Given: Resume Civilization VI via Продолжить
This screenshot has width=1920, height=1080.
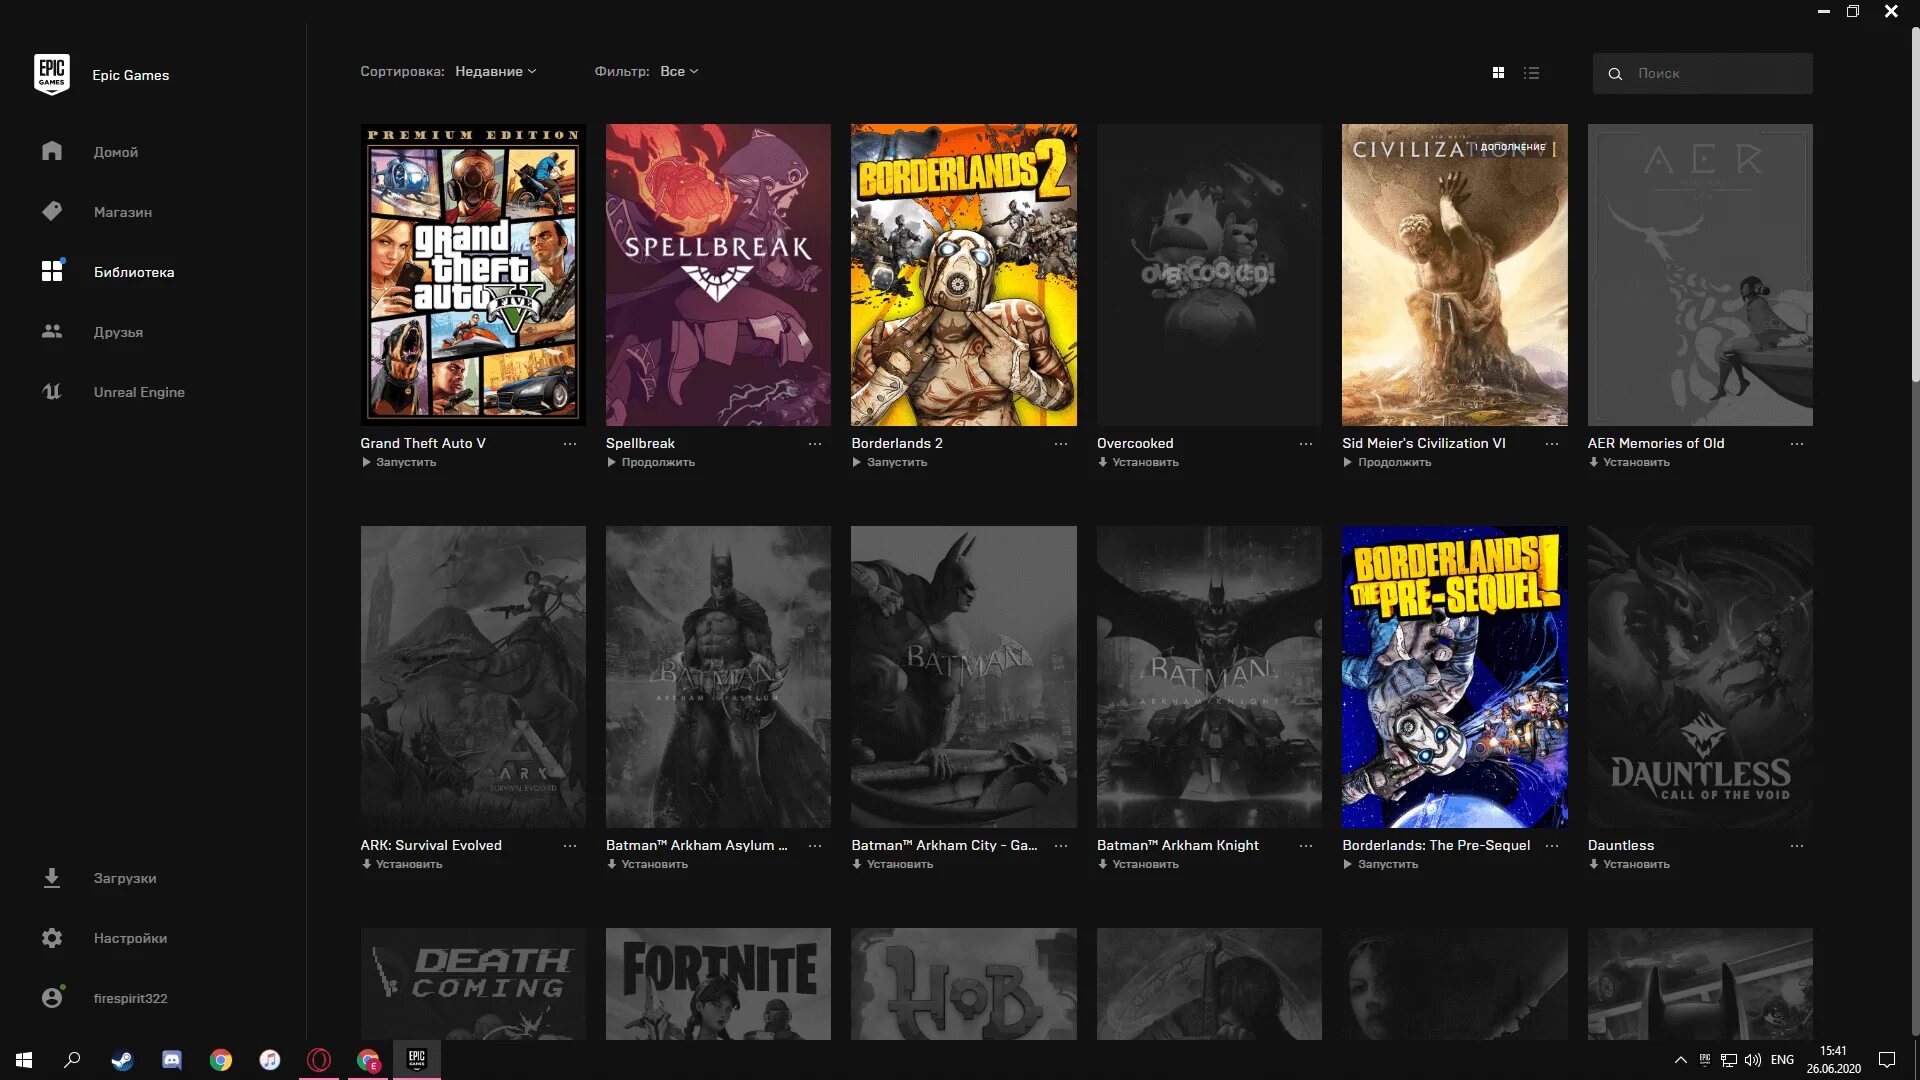Looking at the screenshot, I should (x=1387, y=462).
